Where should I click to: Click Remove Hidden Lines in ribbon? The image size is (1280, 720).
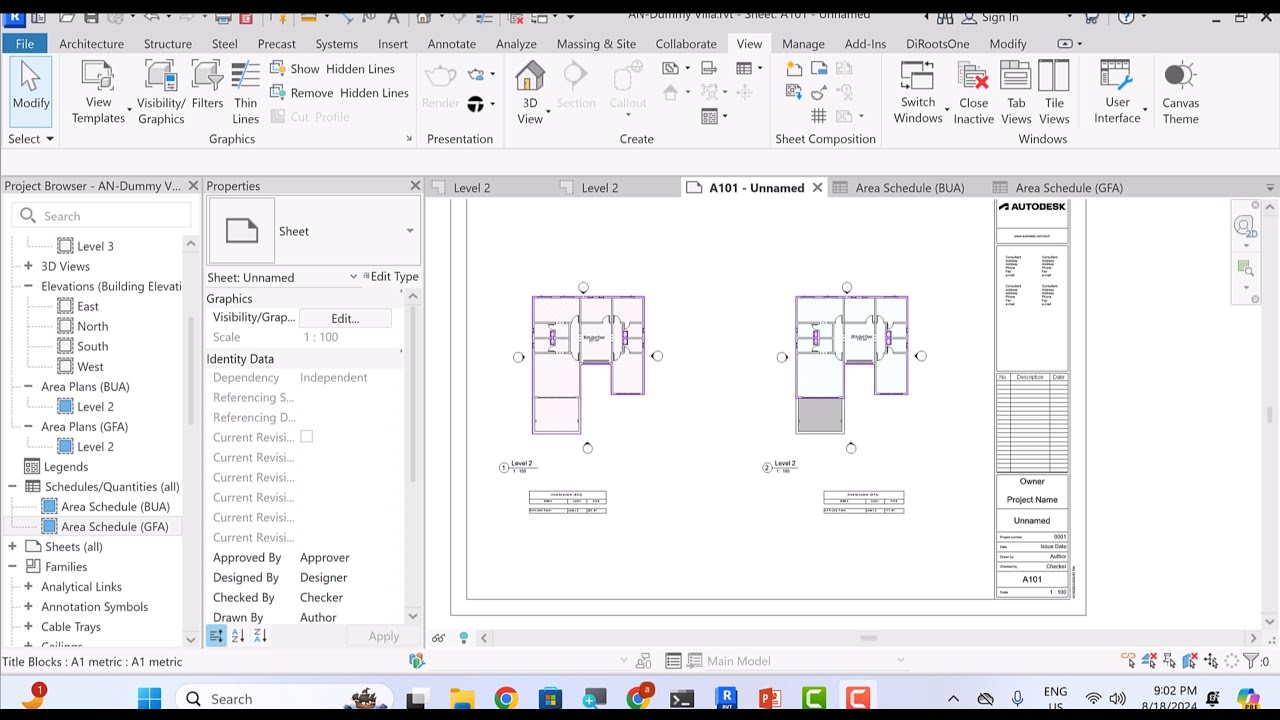(x=338, y=93)
